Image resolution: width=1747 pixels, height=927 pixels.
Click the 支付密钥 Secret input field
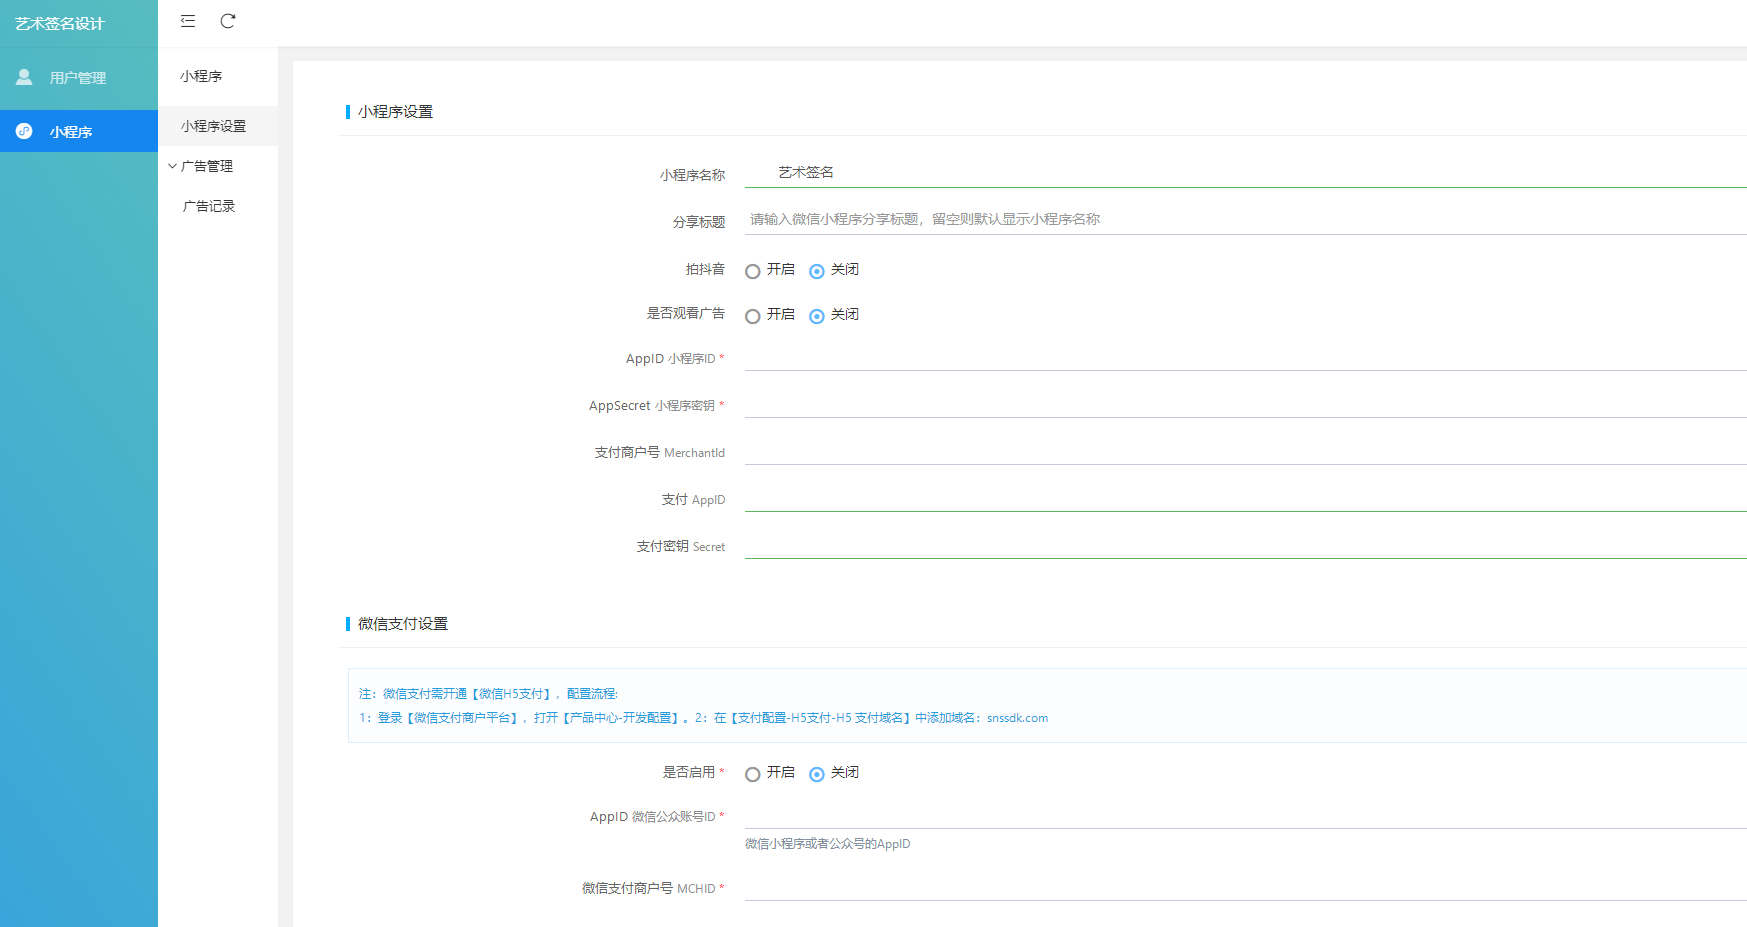pos(1245,544)
